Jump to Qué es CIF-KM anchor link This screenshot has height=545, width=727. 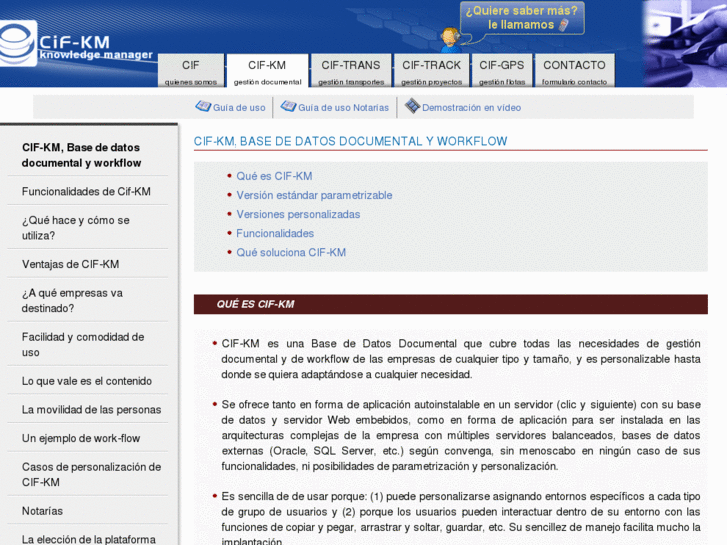274,176
